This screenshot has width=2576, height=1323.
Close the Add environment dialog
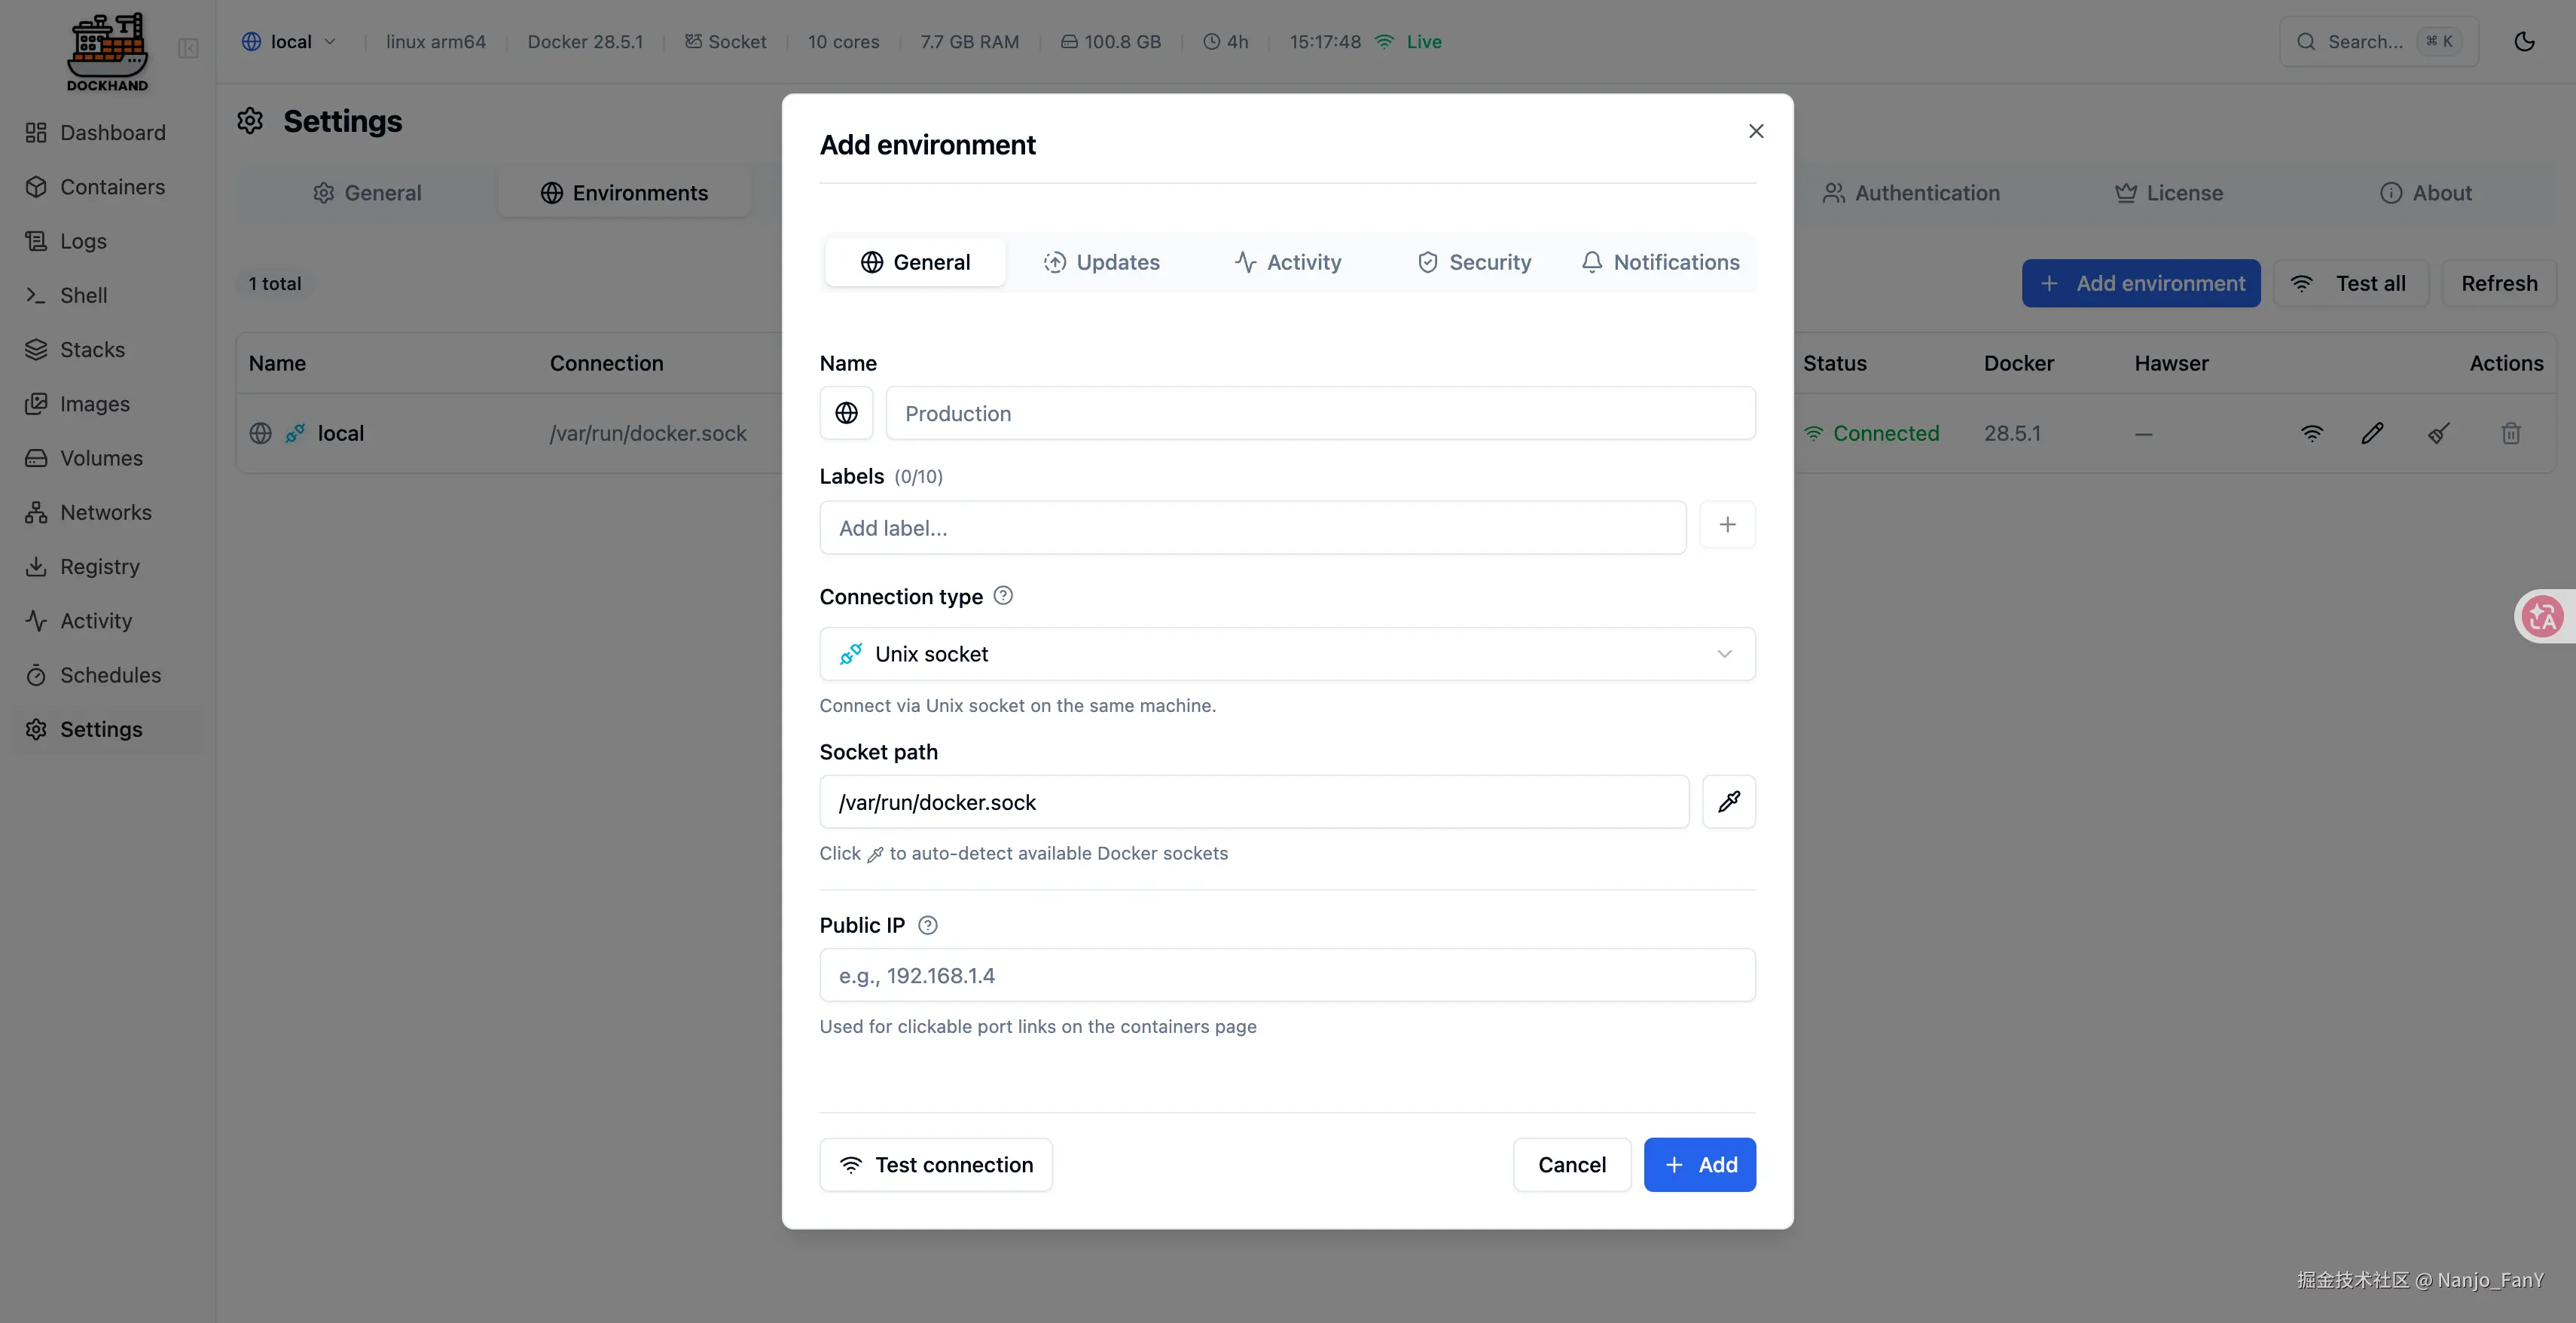click(x=1755, y=131)
